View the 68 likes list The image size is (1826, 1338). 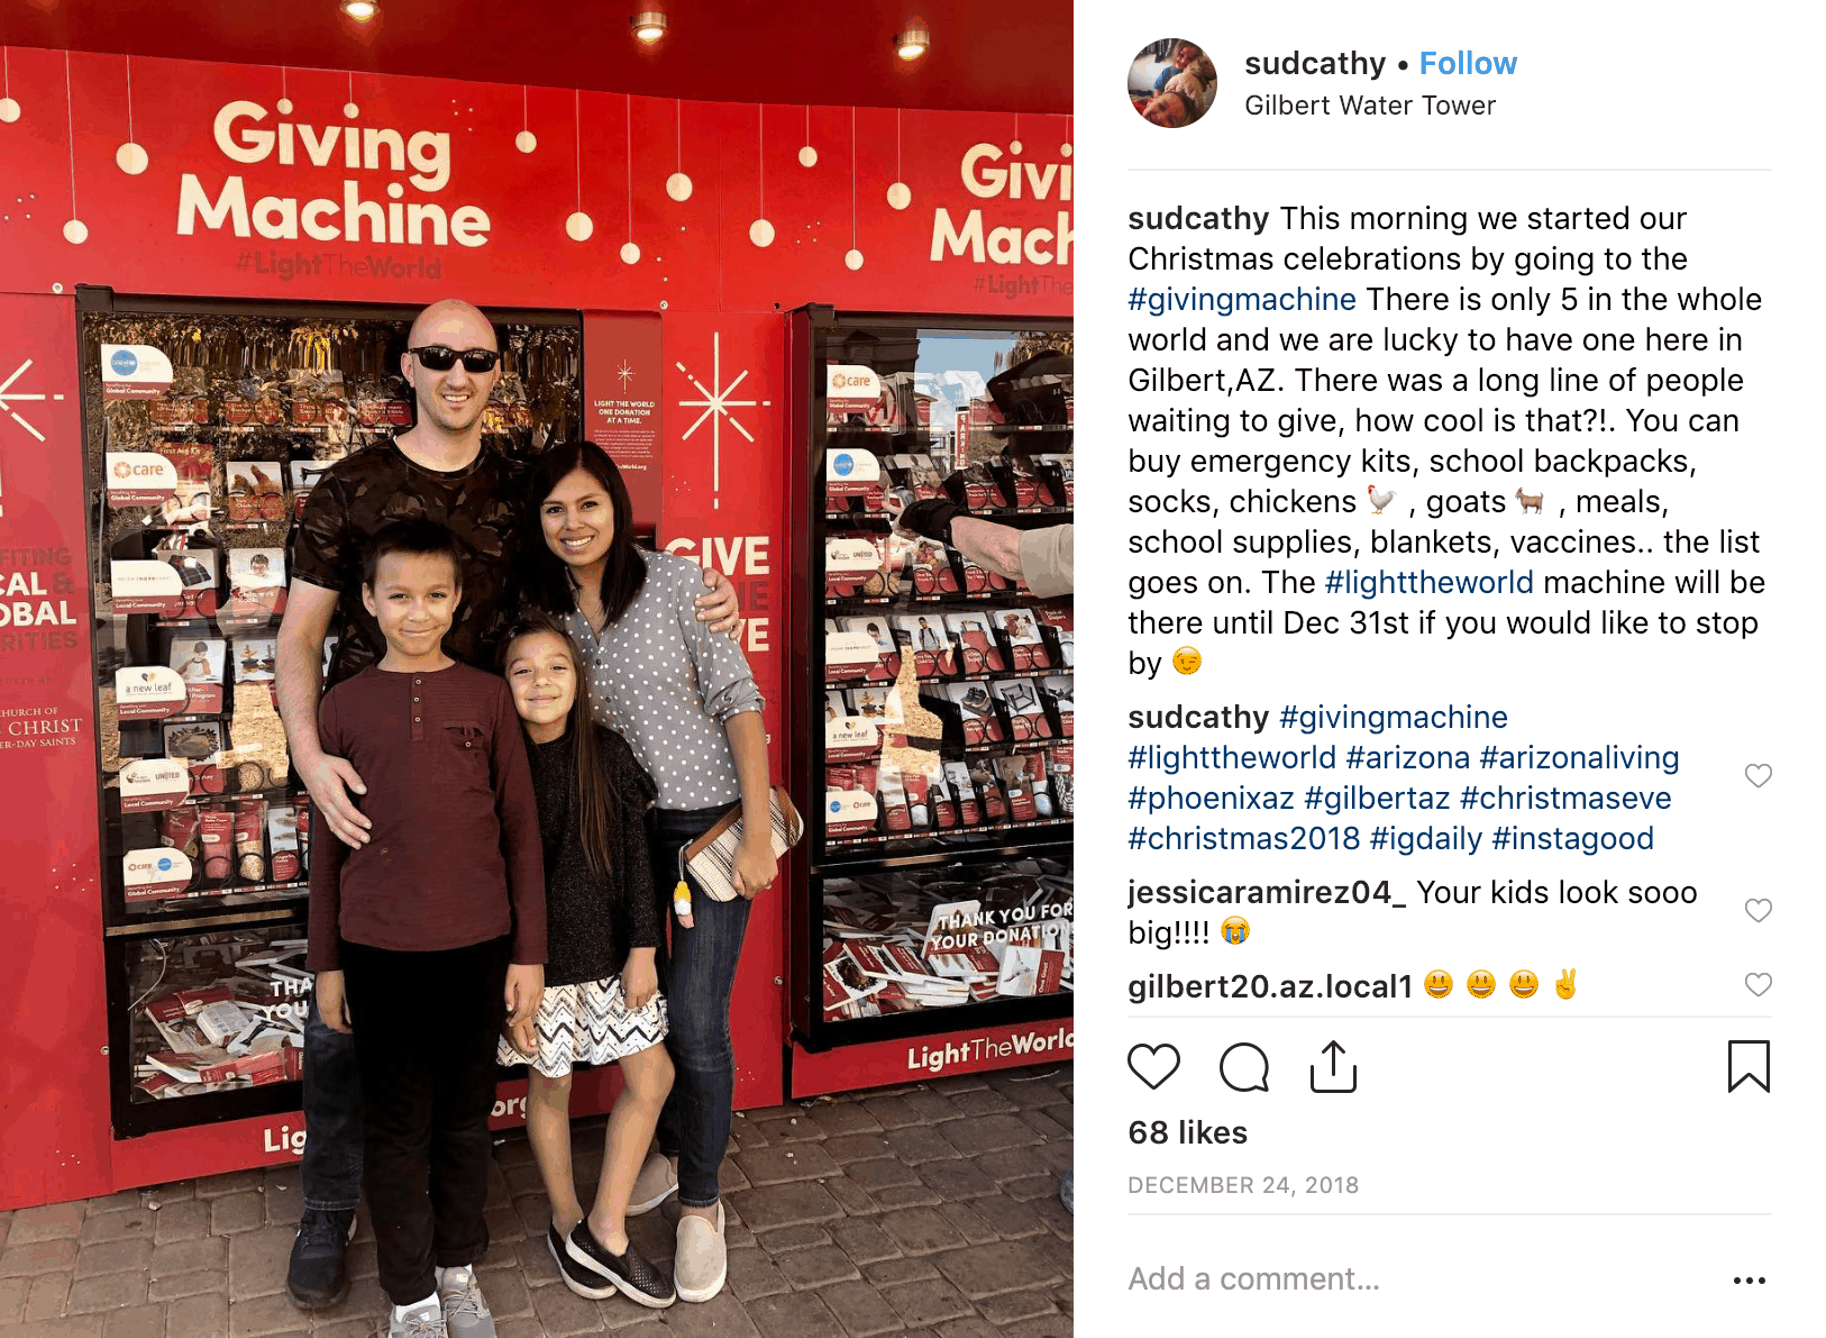pyautogui.click(x=1188, y=1132)
